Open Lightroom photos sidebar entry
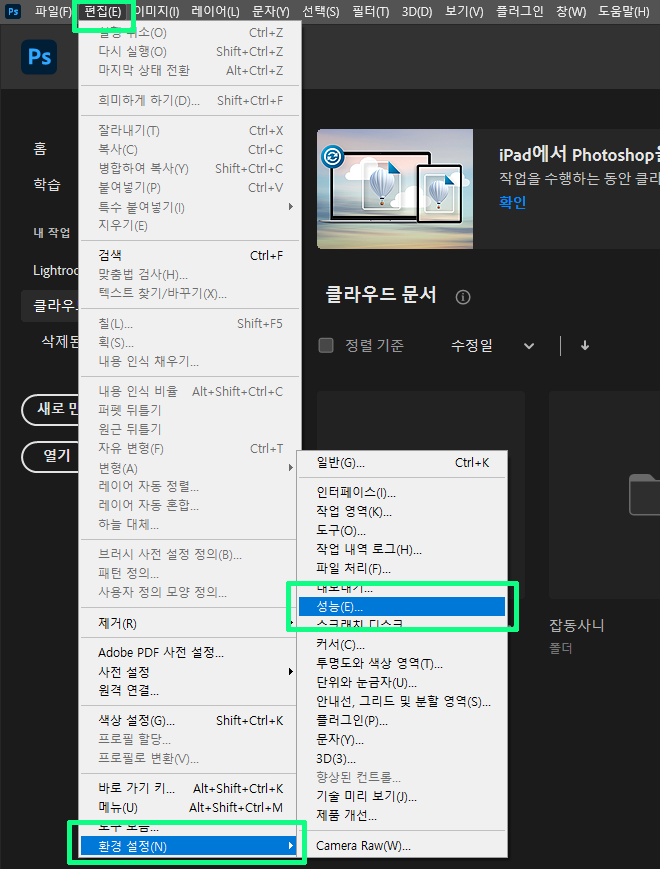660x869 pixels. (x=55, y=270)
